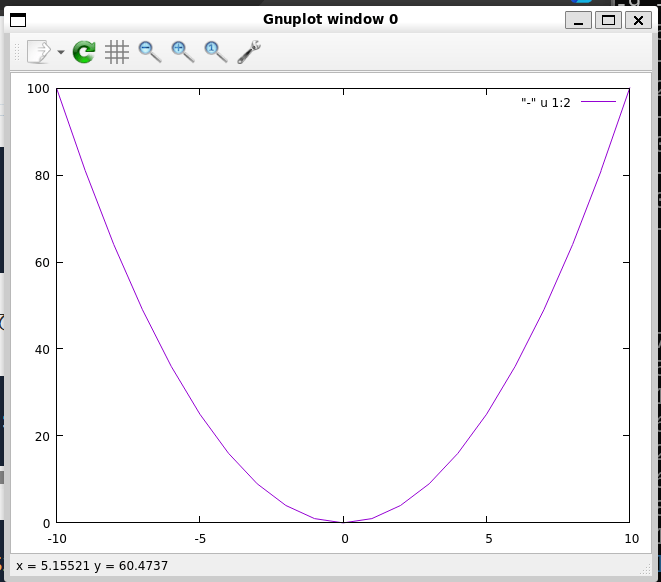Click the x-axis label 5
This screenshot has height=582, width=661.
[488, 539]
